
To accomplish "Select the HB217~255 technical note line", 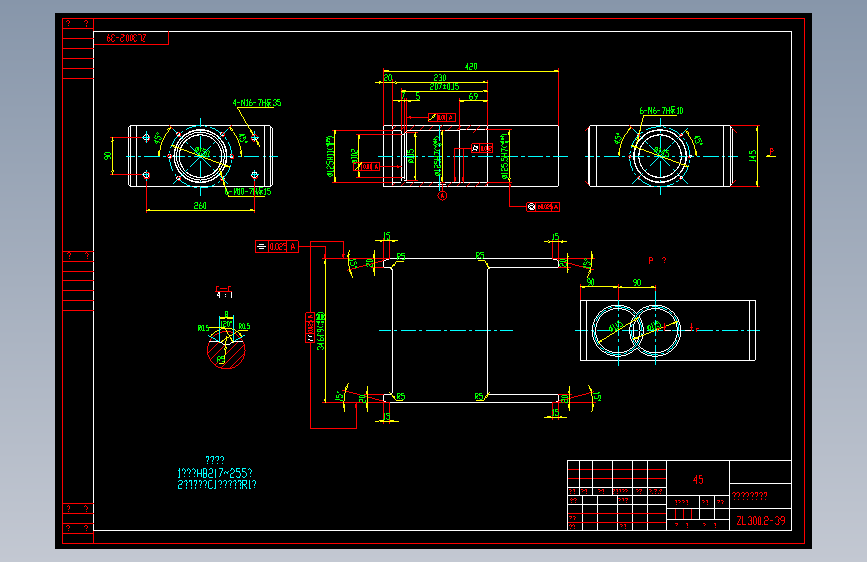I will (x=215, y=473).
